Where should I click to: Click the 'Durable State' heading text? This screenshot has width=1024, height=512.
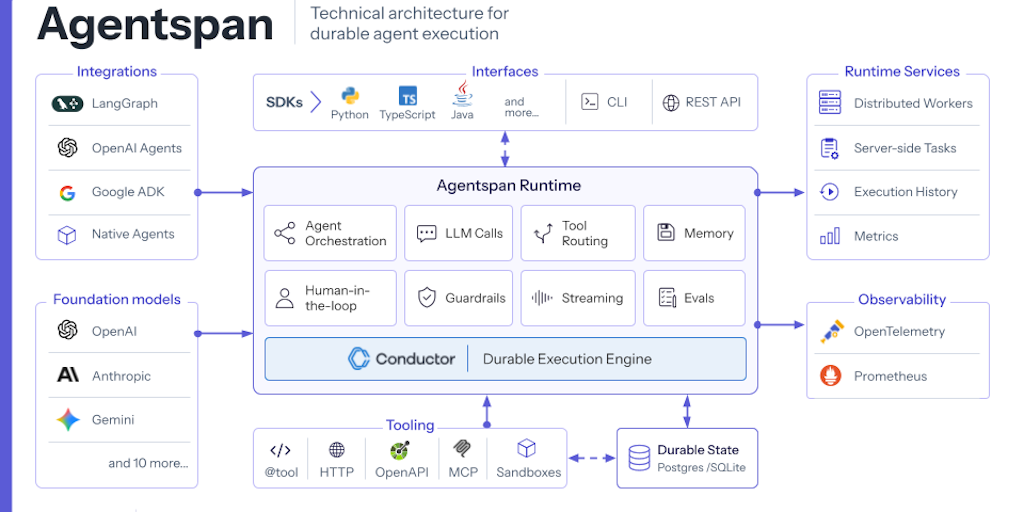[698, 450]
